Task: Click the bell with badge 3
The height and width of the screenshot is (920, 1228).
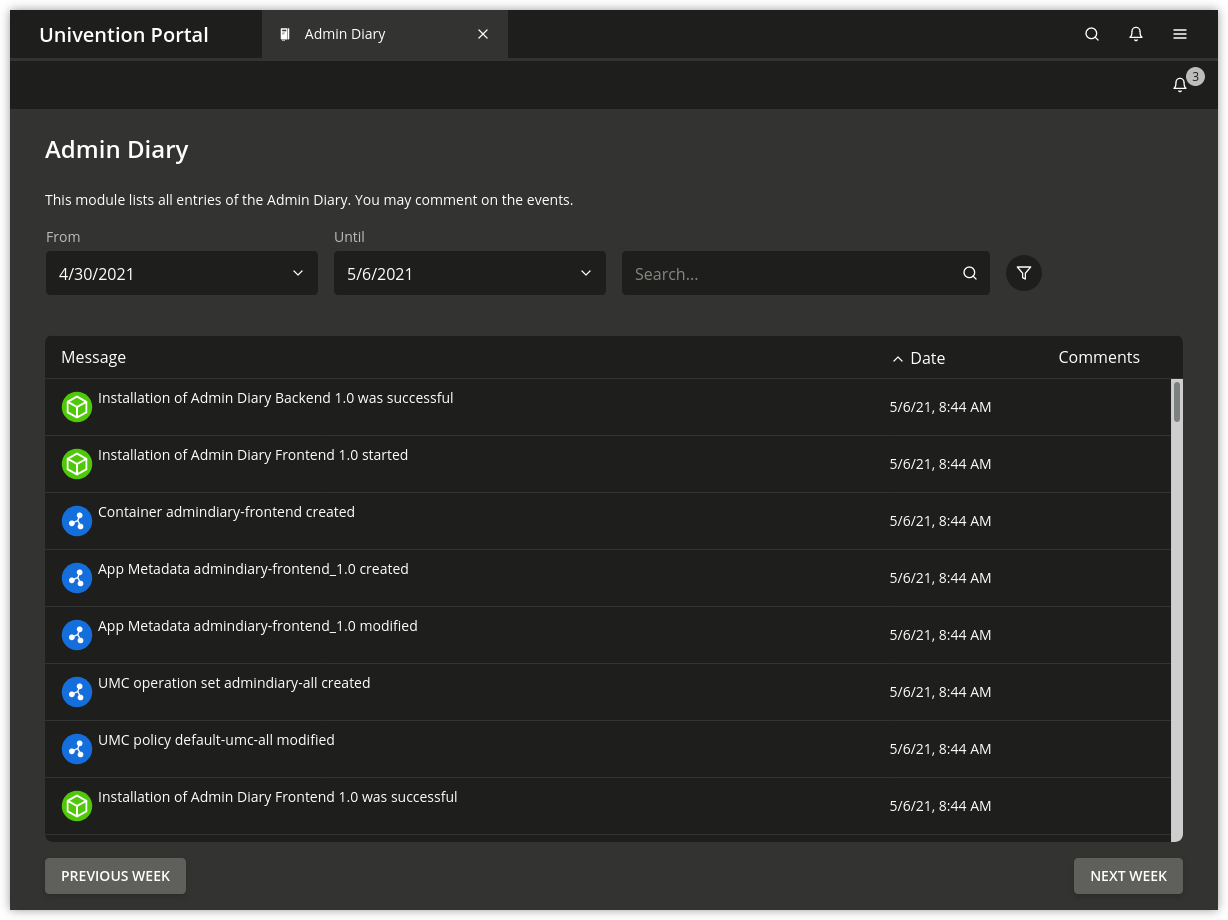Action: tap(1180, 85)
